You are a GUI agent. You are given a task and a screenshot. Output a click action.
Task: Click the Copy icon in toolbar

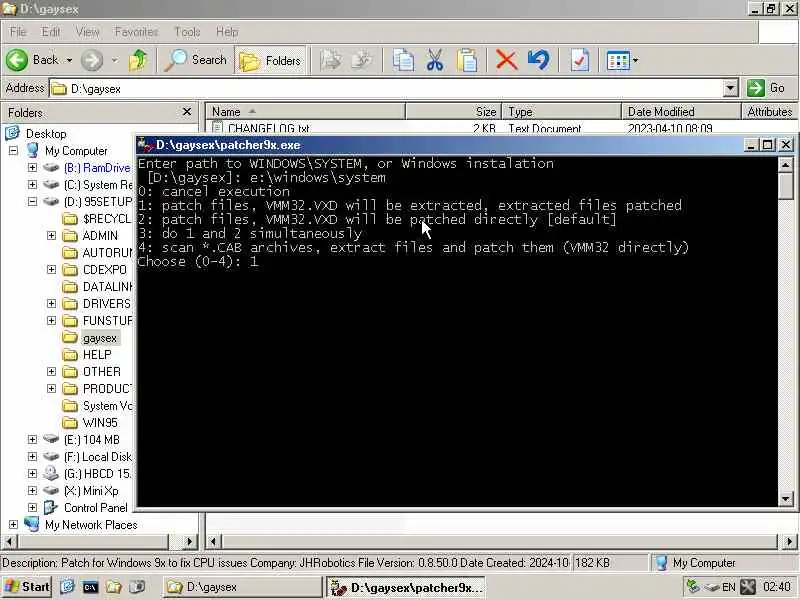(403, 60)
